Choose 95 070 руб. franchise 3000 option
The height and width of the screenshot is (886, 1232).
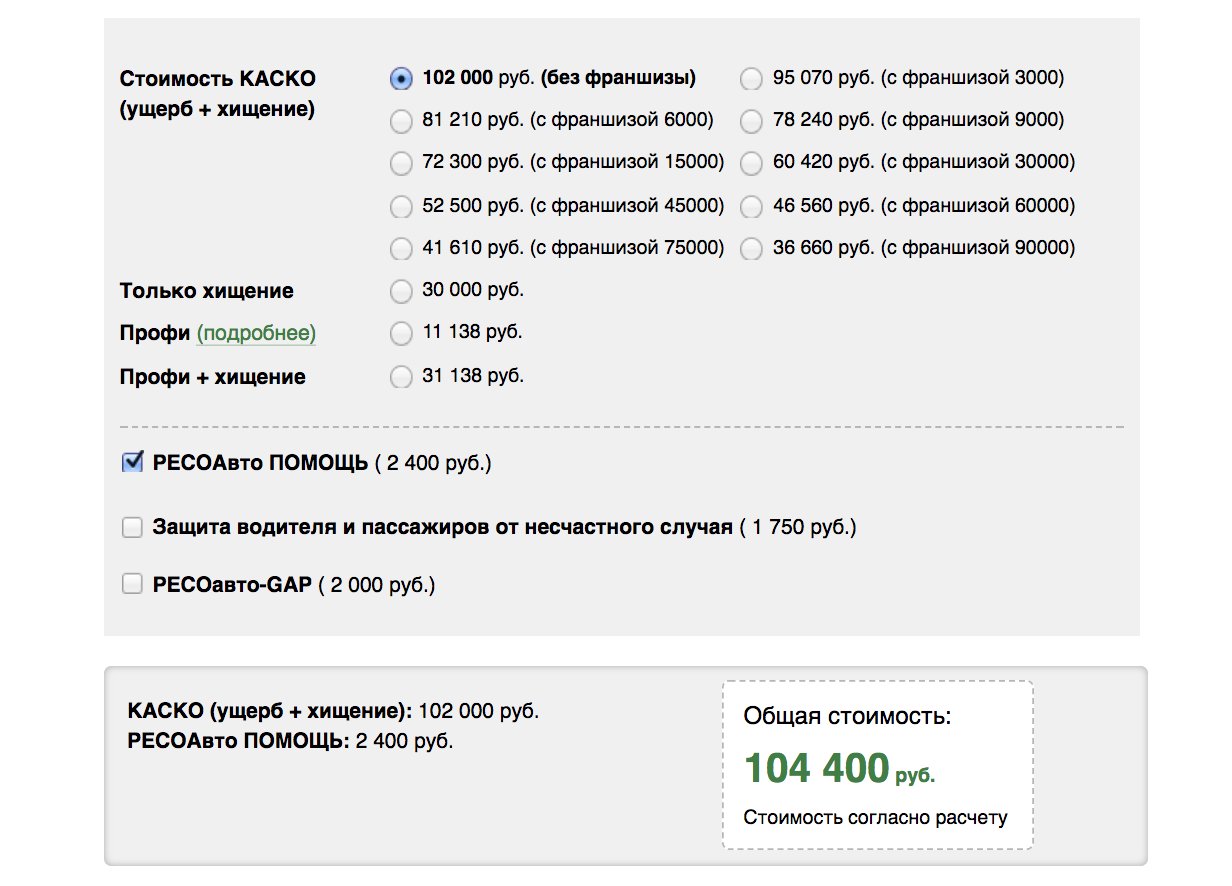pos(752,78)
